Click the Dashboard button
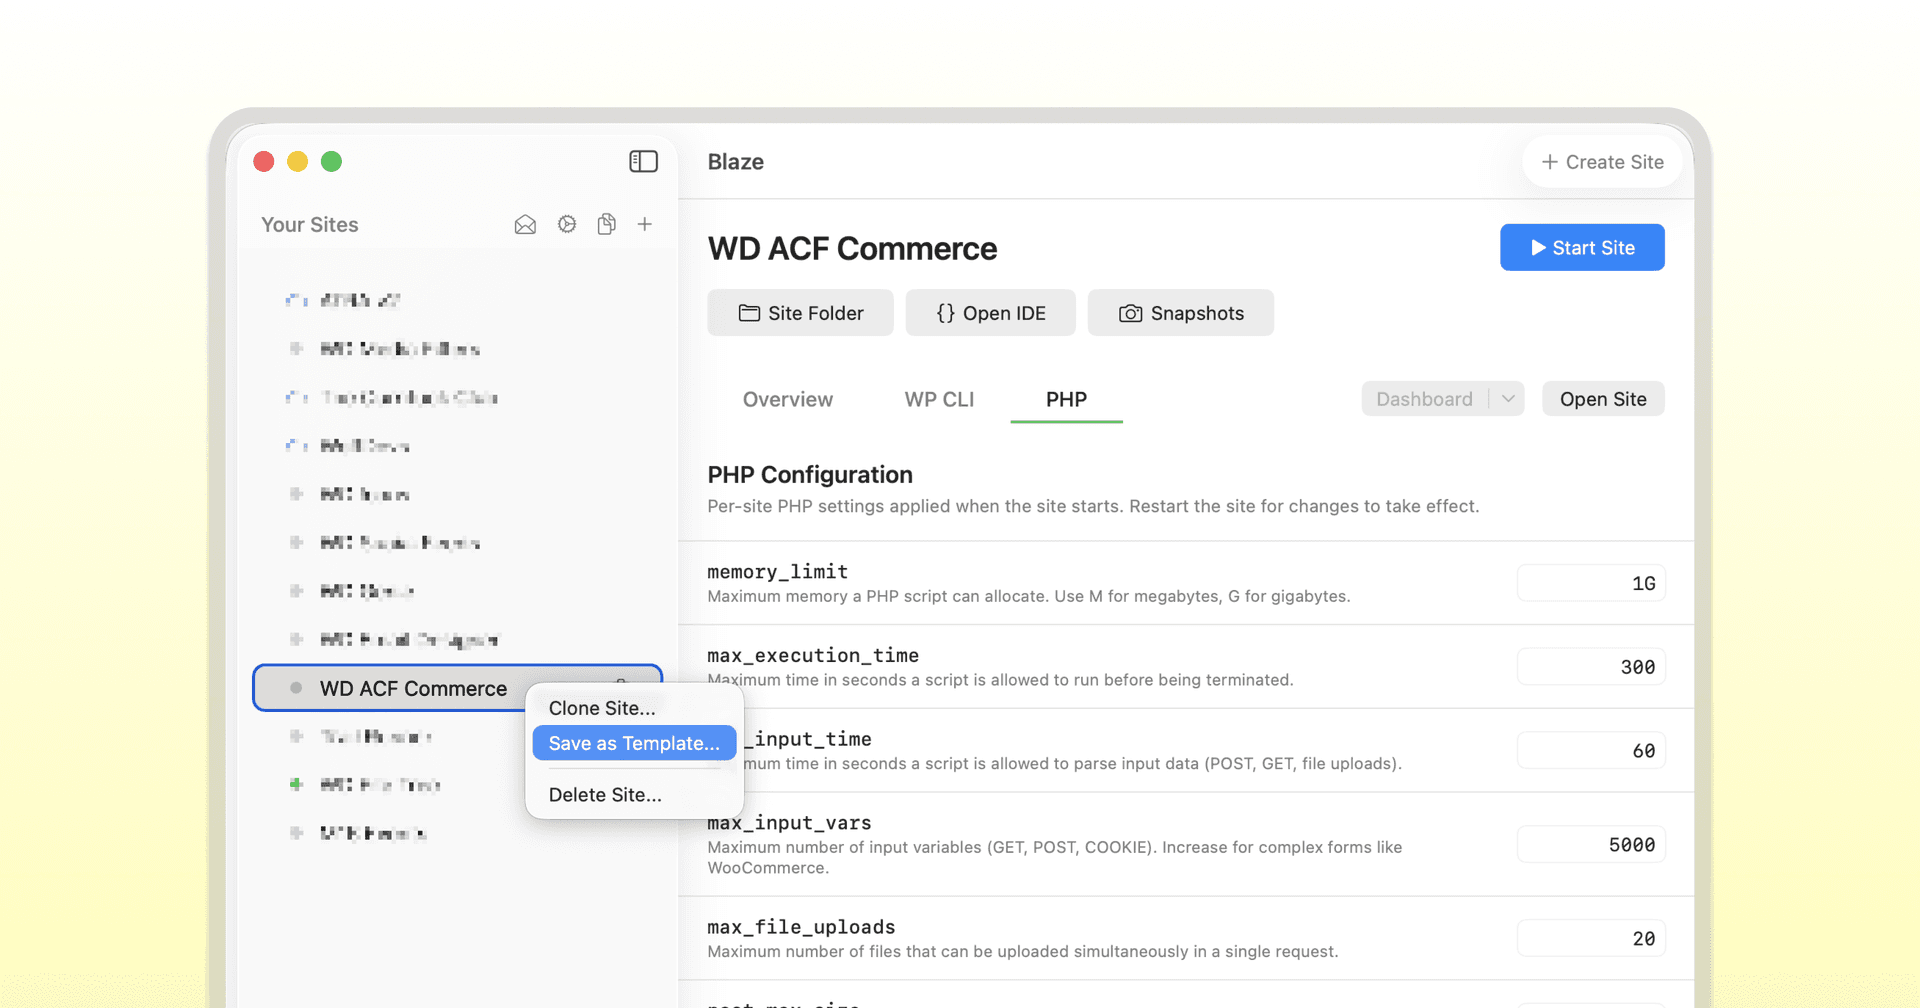Screen dimensions: 1920x1008 [x=1424, y=399]
